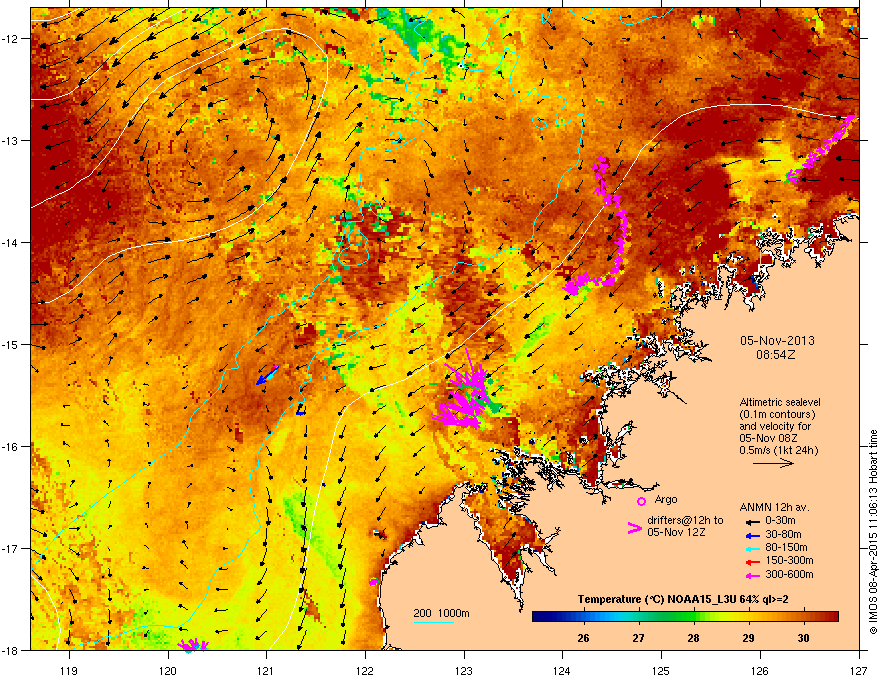Image resolution: width=880 pixels, height=680 pixels.
Task: Click the 26 tick label on colour bar
Action: (583, 638)
